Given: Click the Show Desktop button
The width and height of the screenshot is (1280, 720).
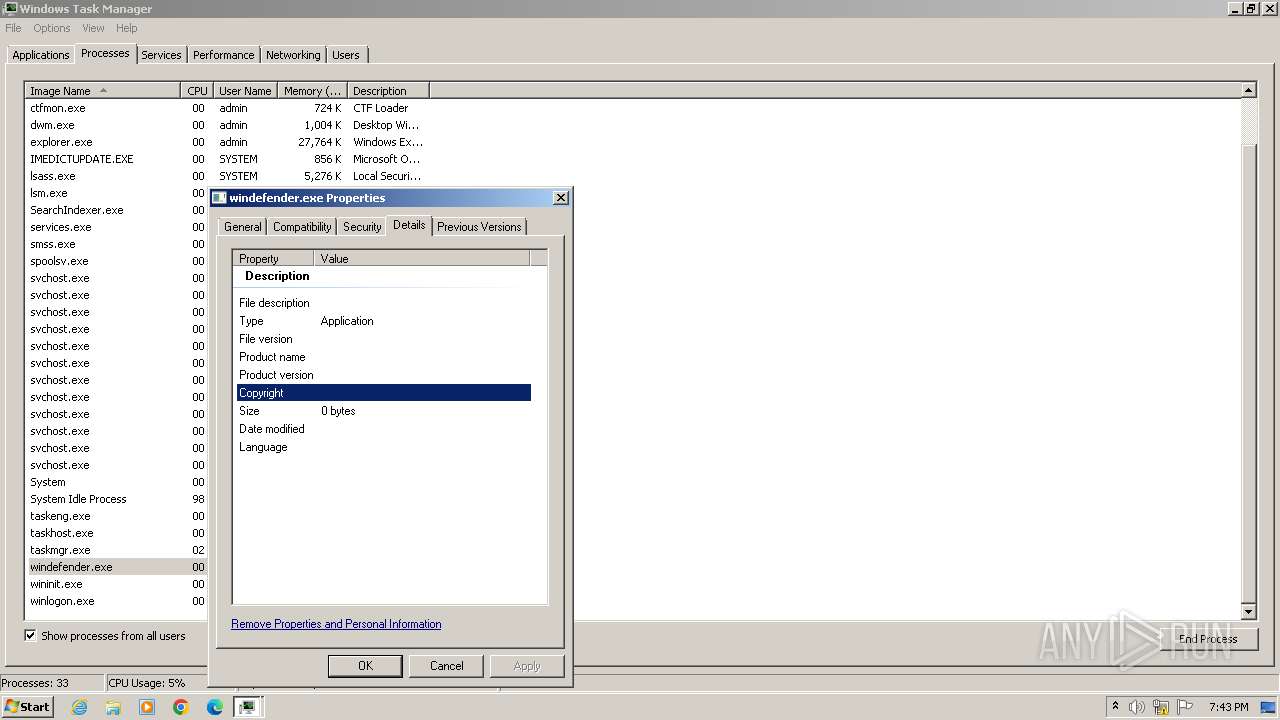Looking at the screenshot, I should coord(1270,707).
